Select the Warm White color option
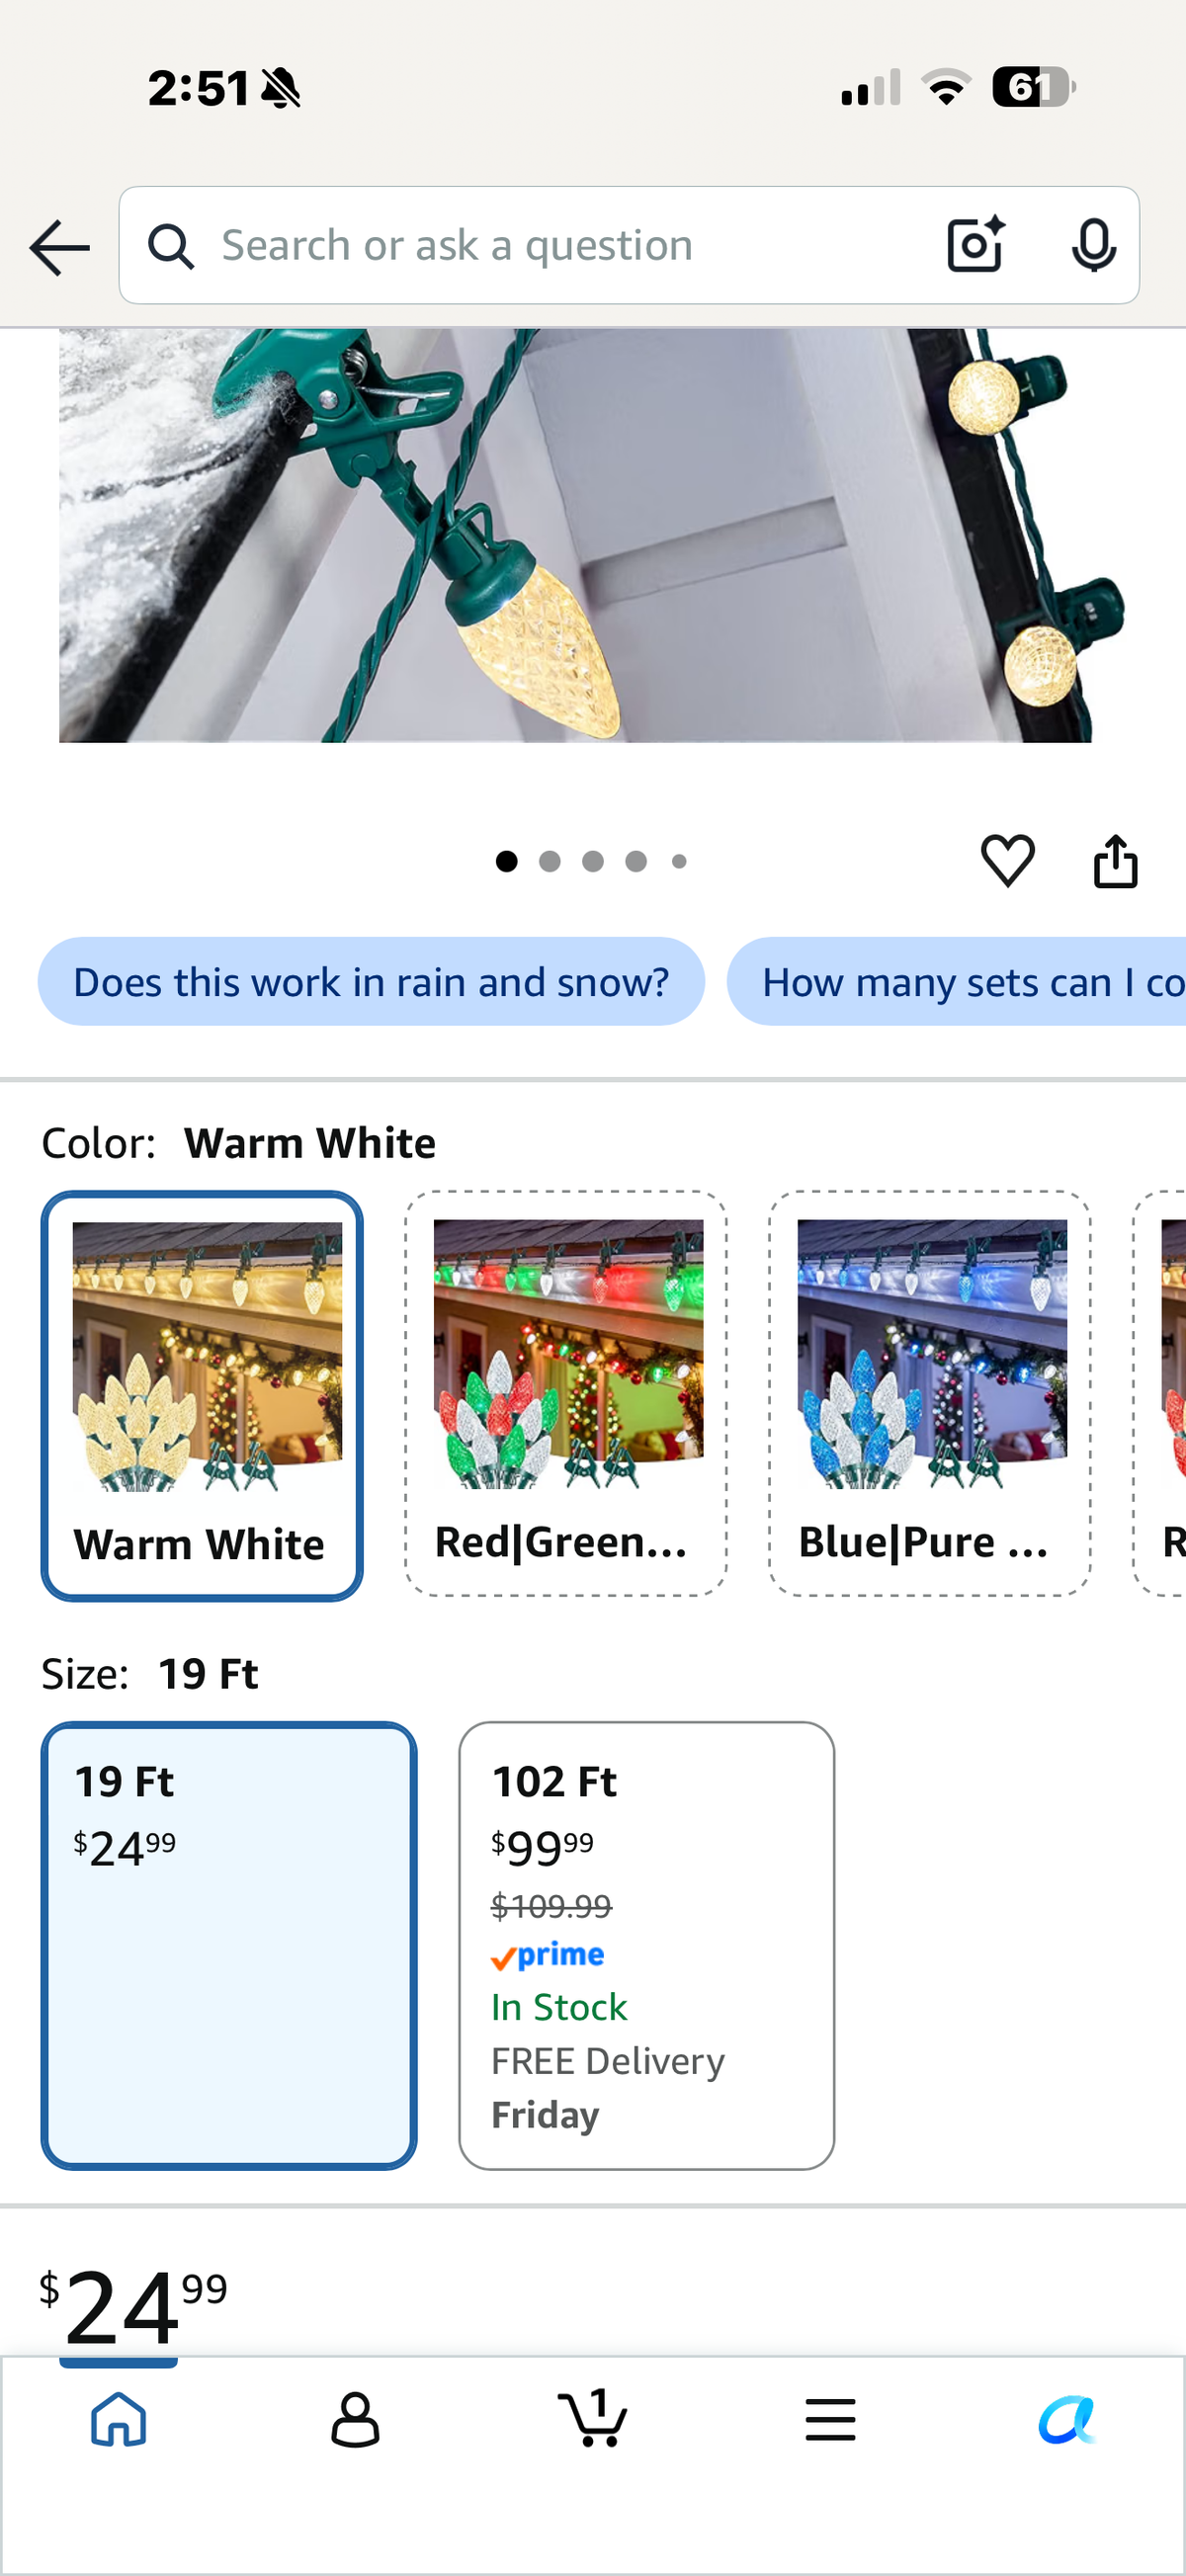Image resolution: width=1186 pixels, height=2576 pixels. click(x=202, y=1396)
